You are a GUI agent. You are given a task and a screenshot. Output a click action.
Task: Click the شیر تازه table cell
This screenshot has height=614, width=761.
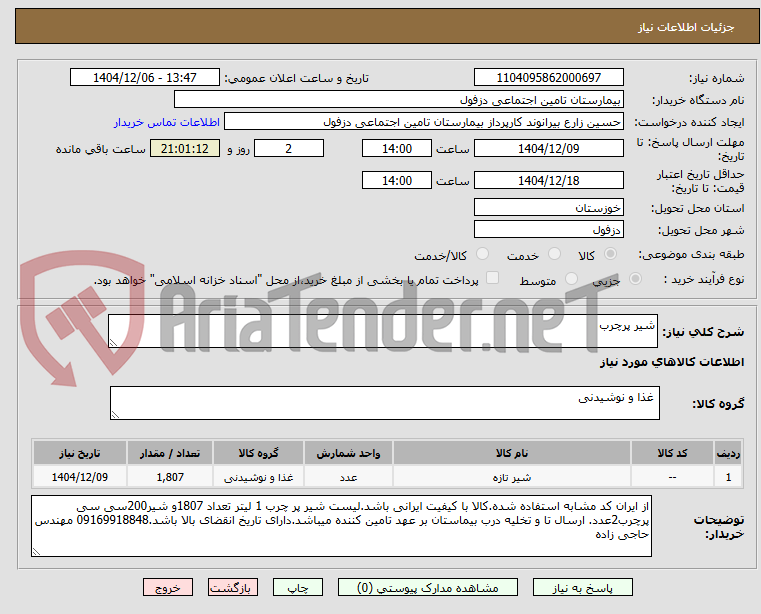pos(512,478)
